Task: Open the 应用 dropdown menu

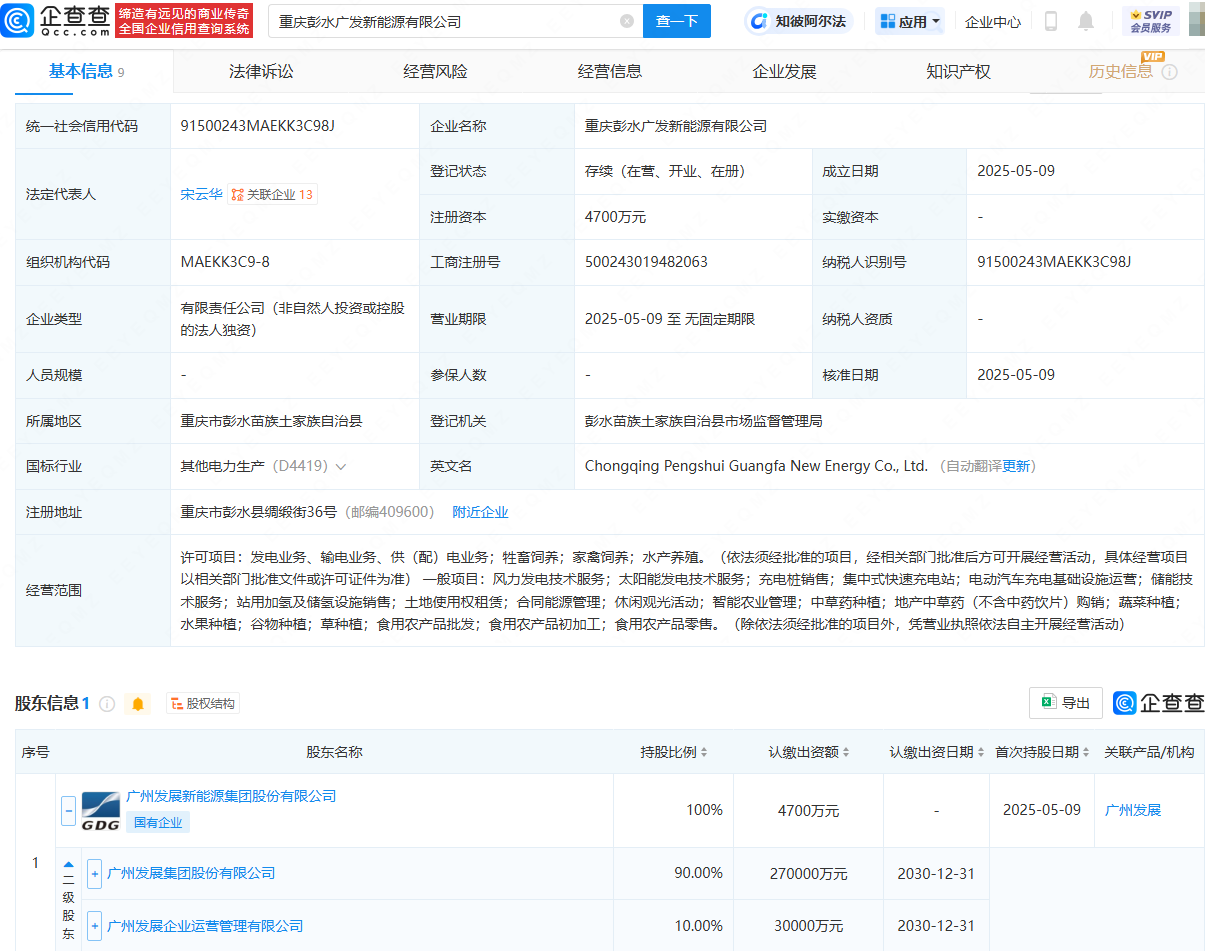Action: (x=910, y=21)
